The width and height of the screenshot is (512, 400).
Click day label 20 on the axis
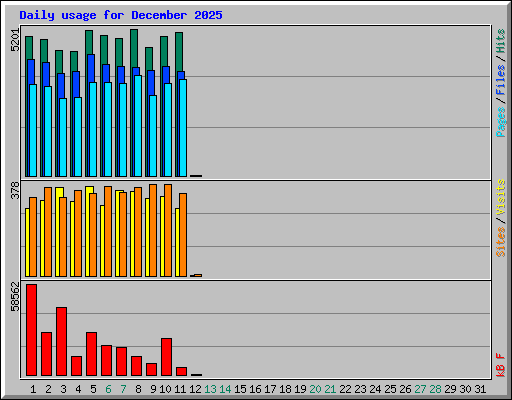pyautogui.click(x=315, y=389)
